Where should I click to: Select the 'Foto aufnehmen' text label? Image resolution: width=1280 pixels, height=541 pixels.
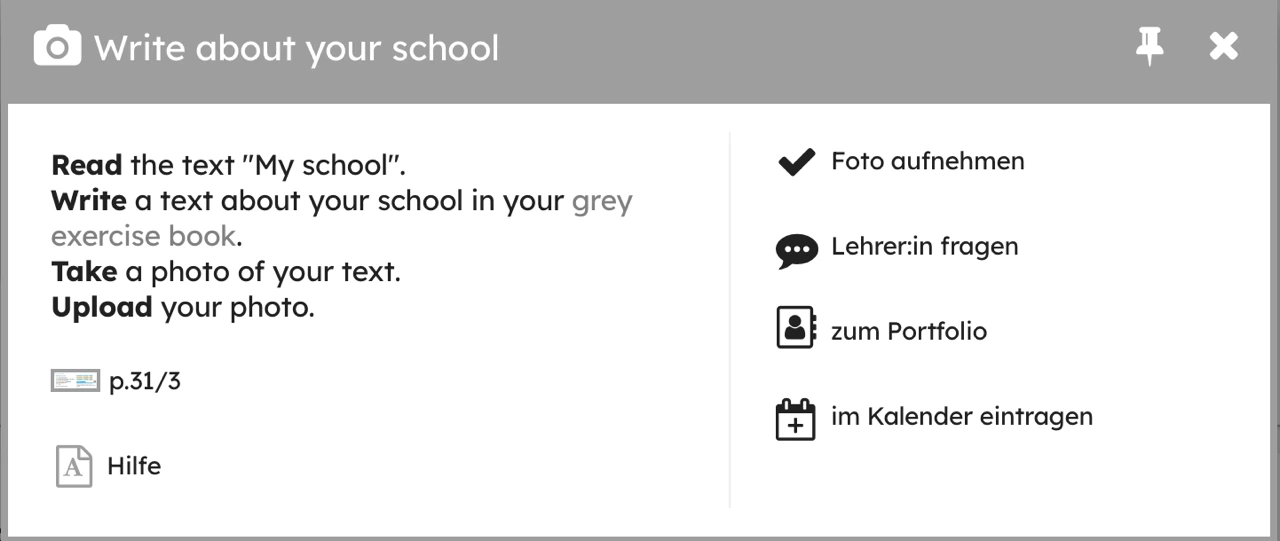click(x=927, y=161)
